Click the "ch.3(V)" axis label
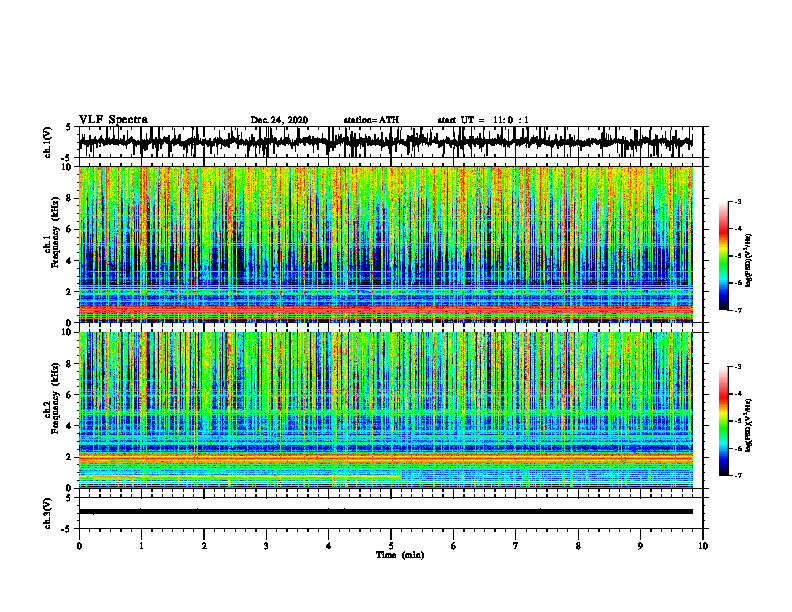This screenshot has width=792, height=612. coord(48,513)
